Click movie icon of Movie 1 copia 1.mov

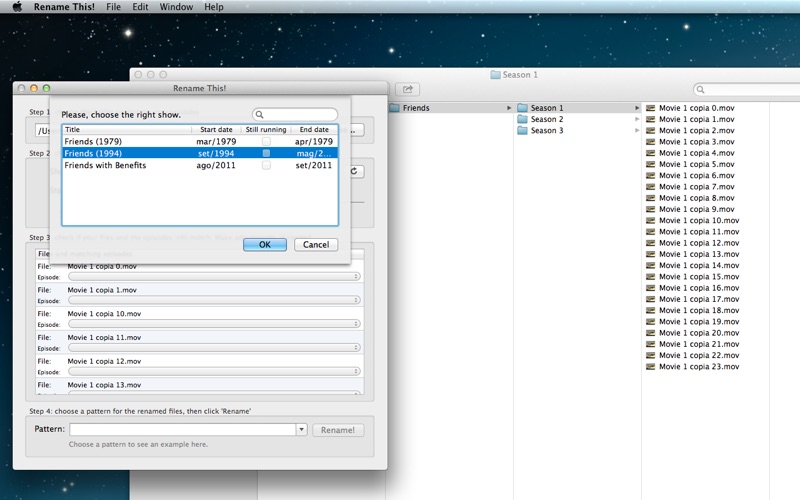click(651, 119)
